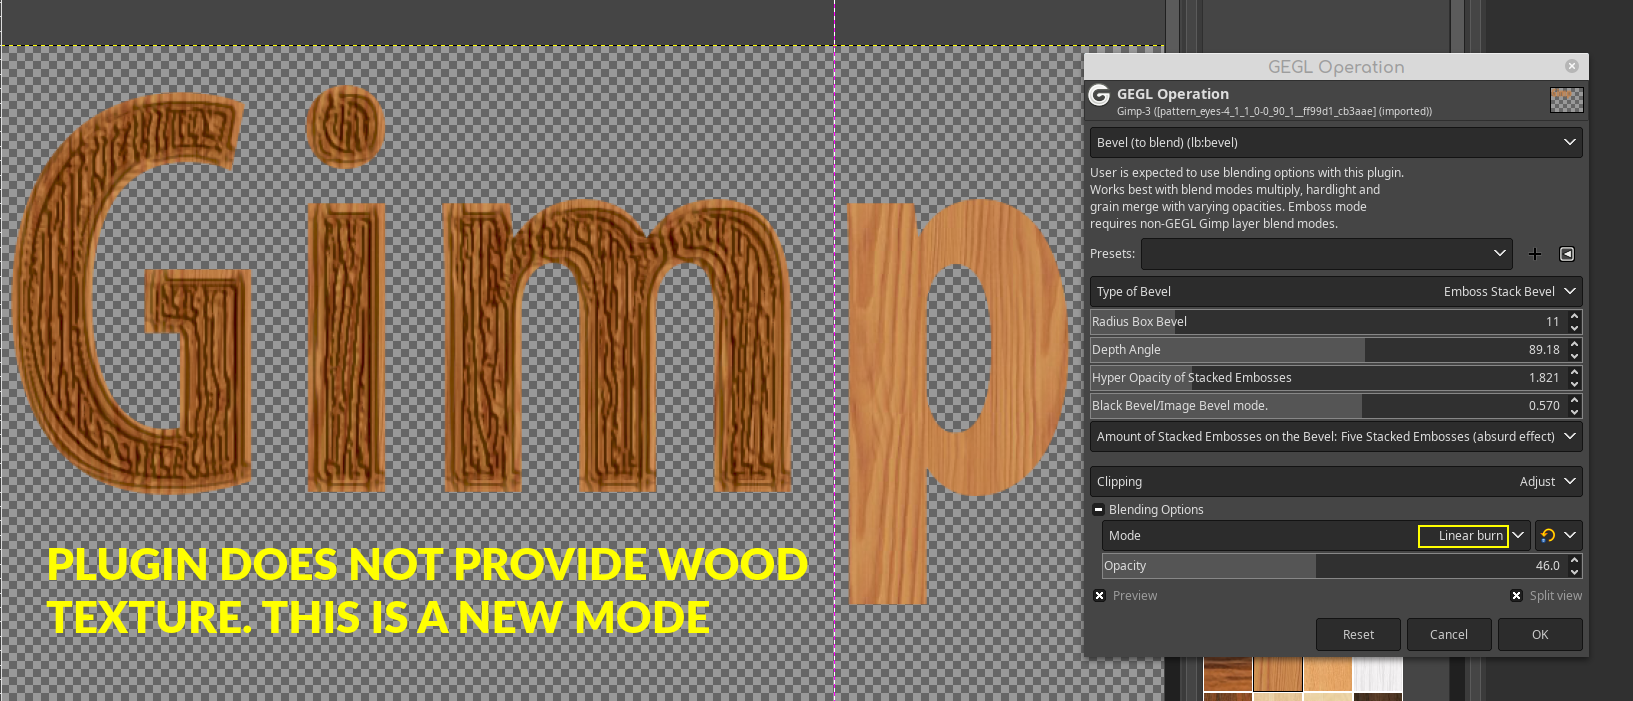Select the white wood pattern swatch
Viewport: 1633px width, 701px height.
1377,674
